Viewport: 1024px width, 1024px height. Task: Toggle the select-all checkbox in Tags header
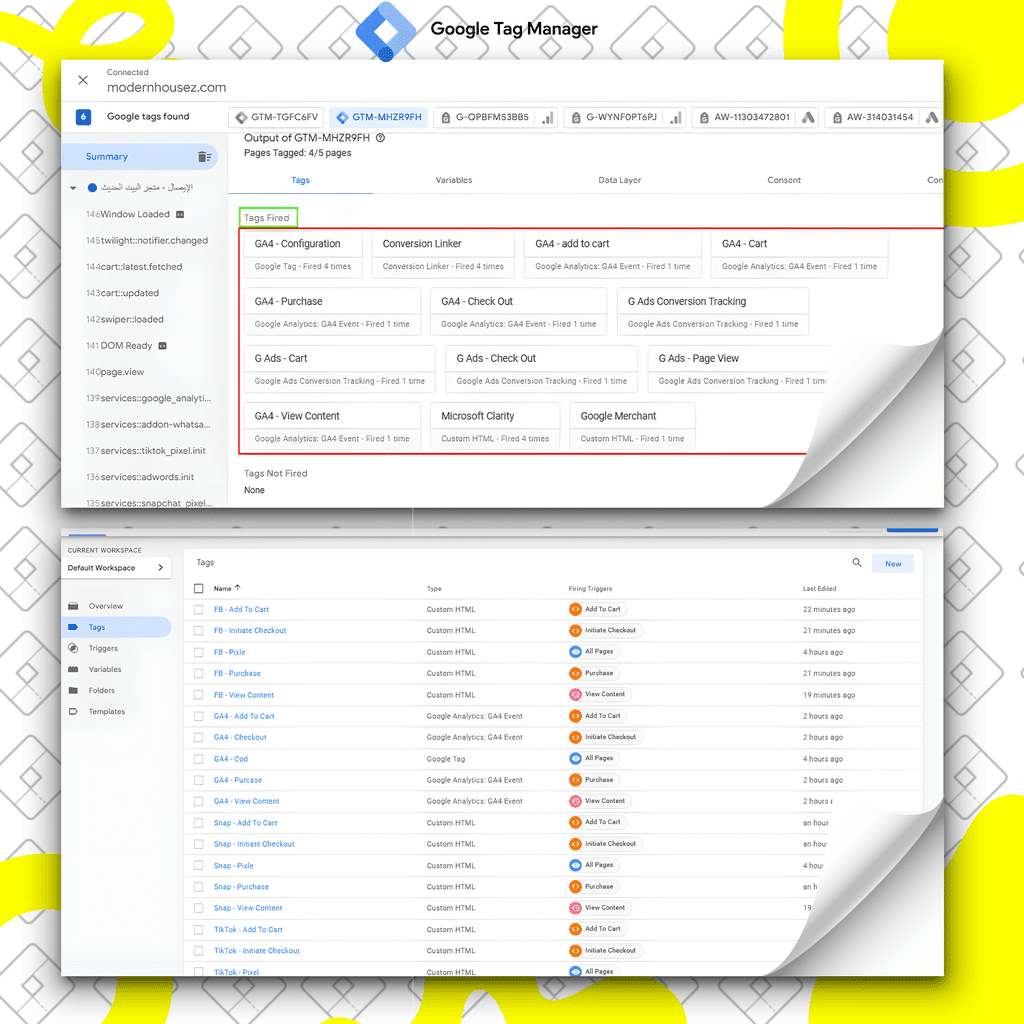click(x=199, y=588)
